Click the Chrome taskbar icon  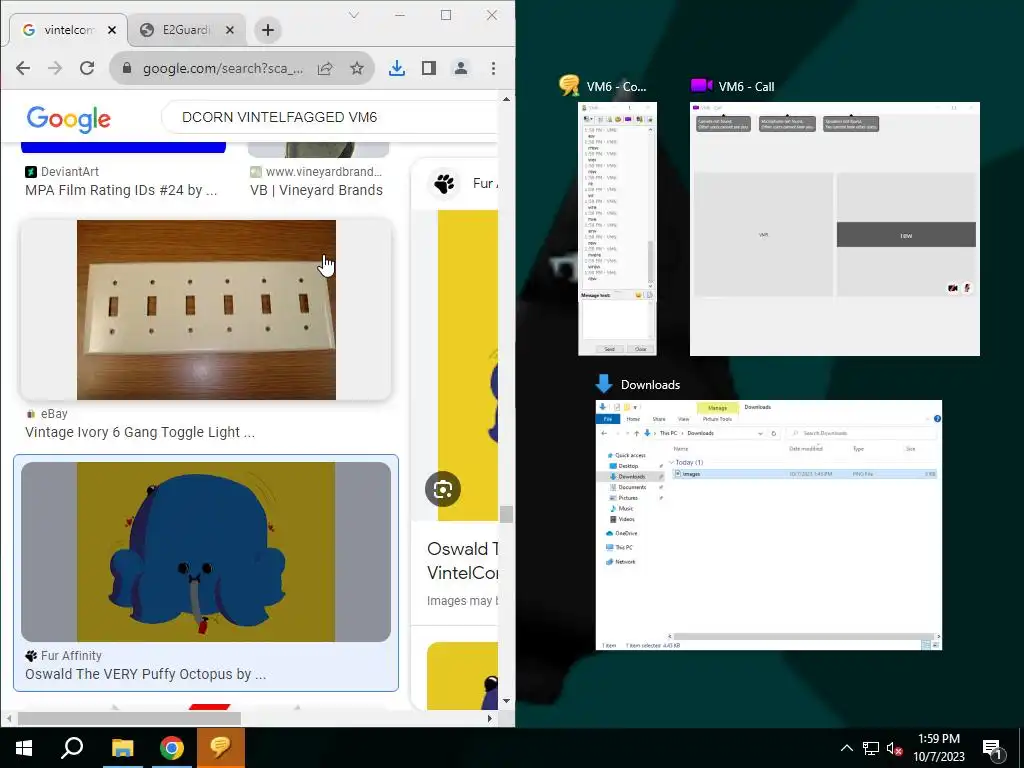pyautogui.click(x=172, y=748)
